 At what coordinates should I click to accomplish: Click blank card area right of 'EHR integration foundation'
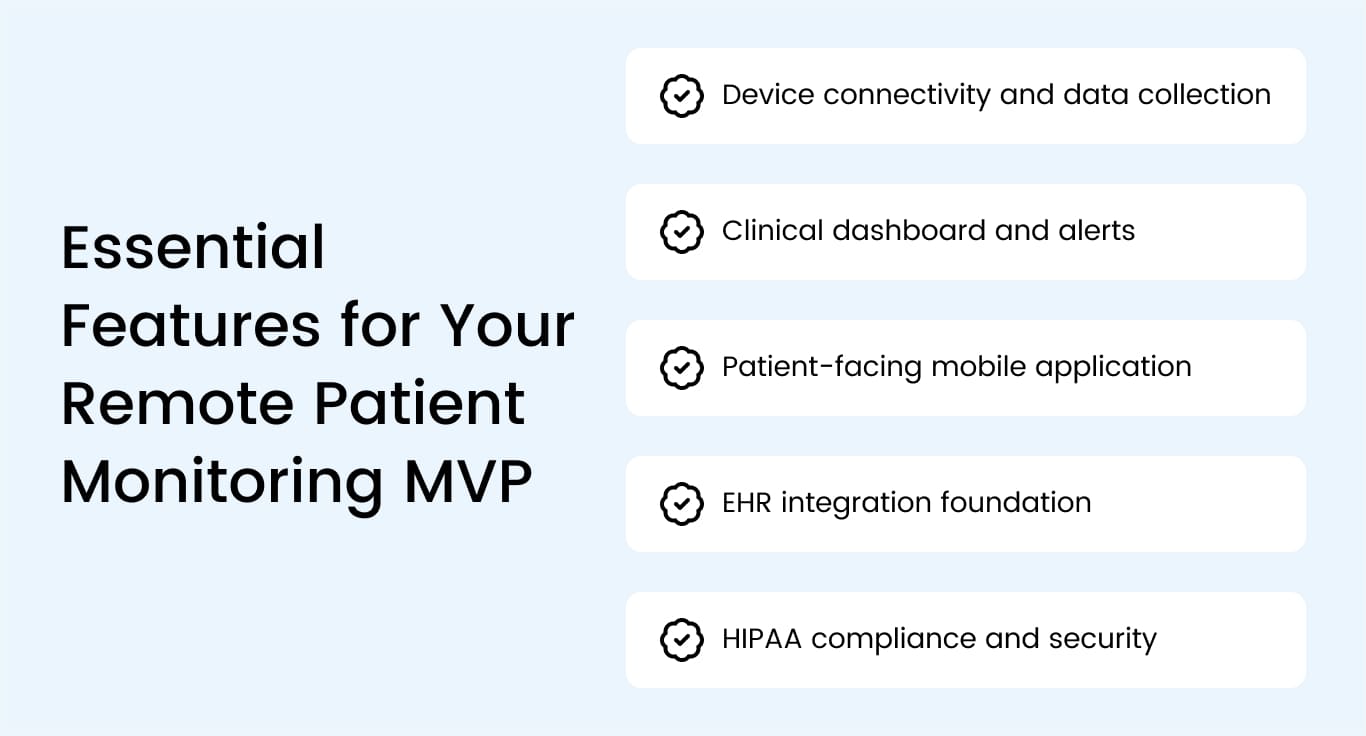point(1198,504)
